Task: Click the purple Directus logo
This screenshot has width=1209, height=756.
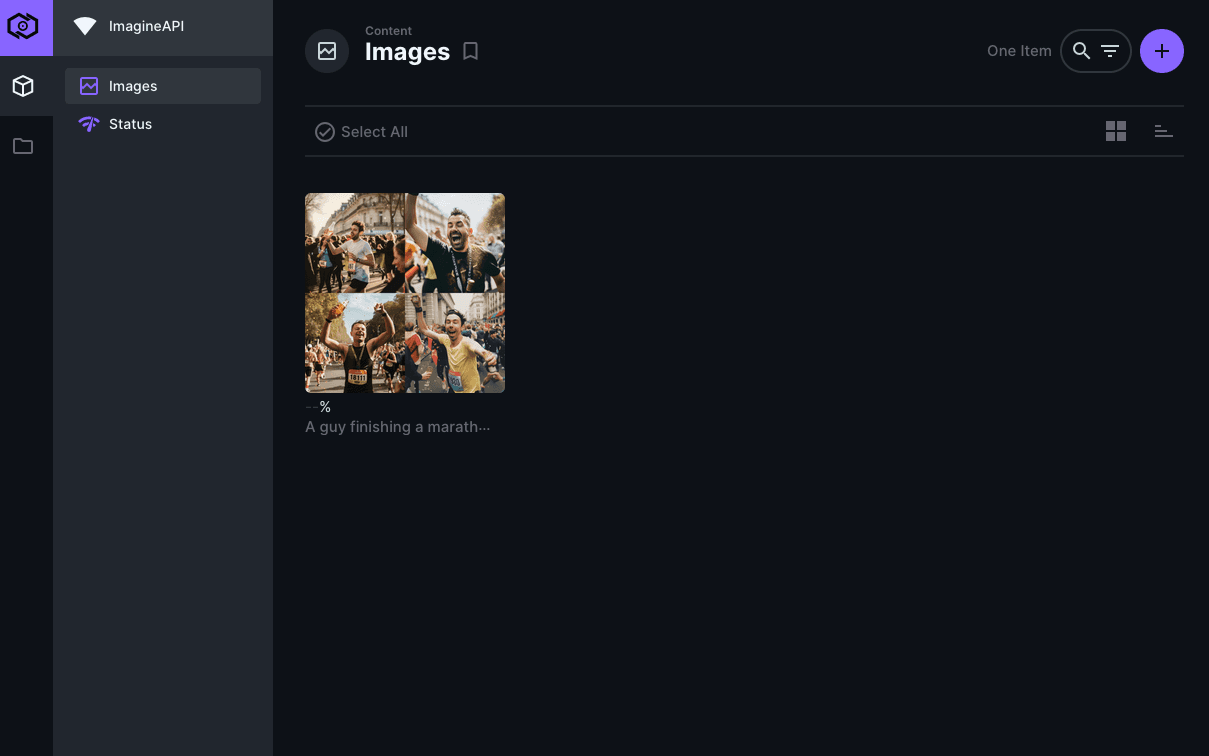Action: 26,27
